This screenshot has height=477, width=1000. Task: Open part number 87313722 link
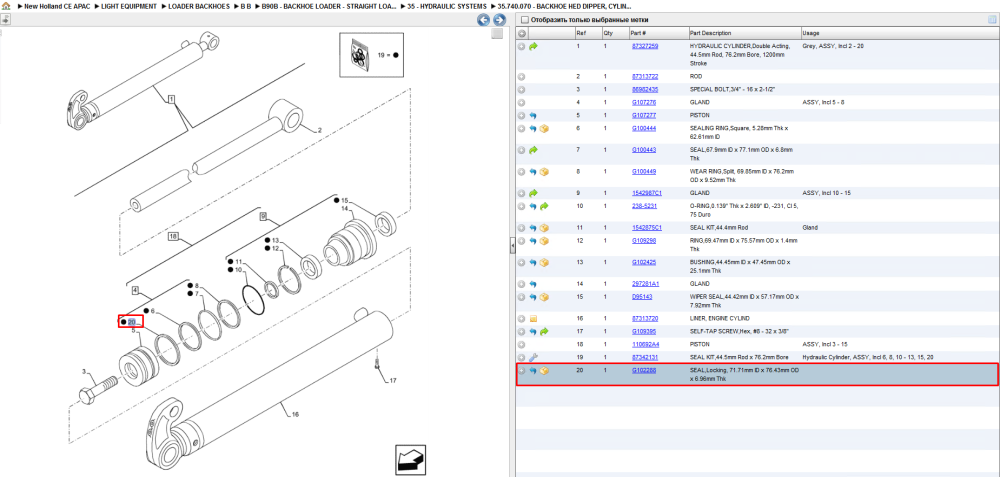pos(645,77)
